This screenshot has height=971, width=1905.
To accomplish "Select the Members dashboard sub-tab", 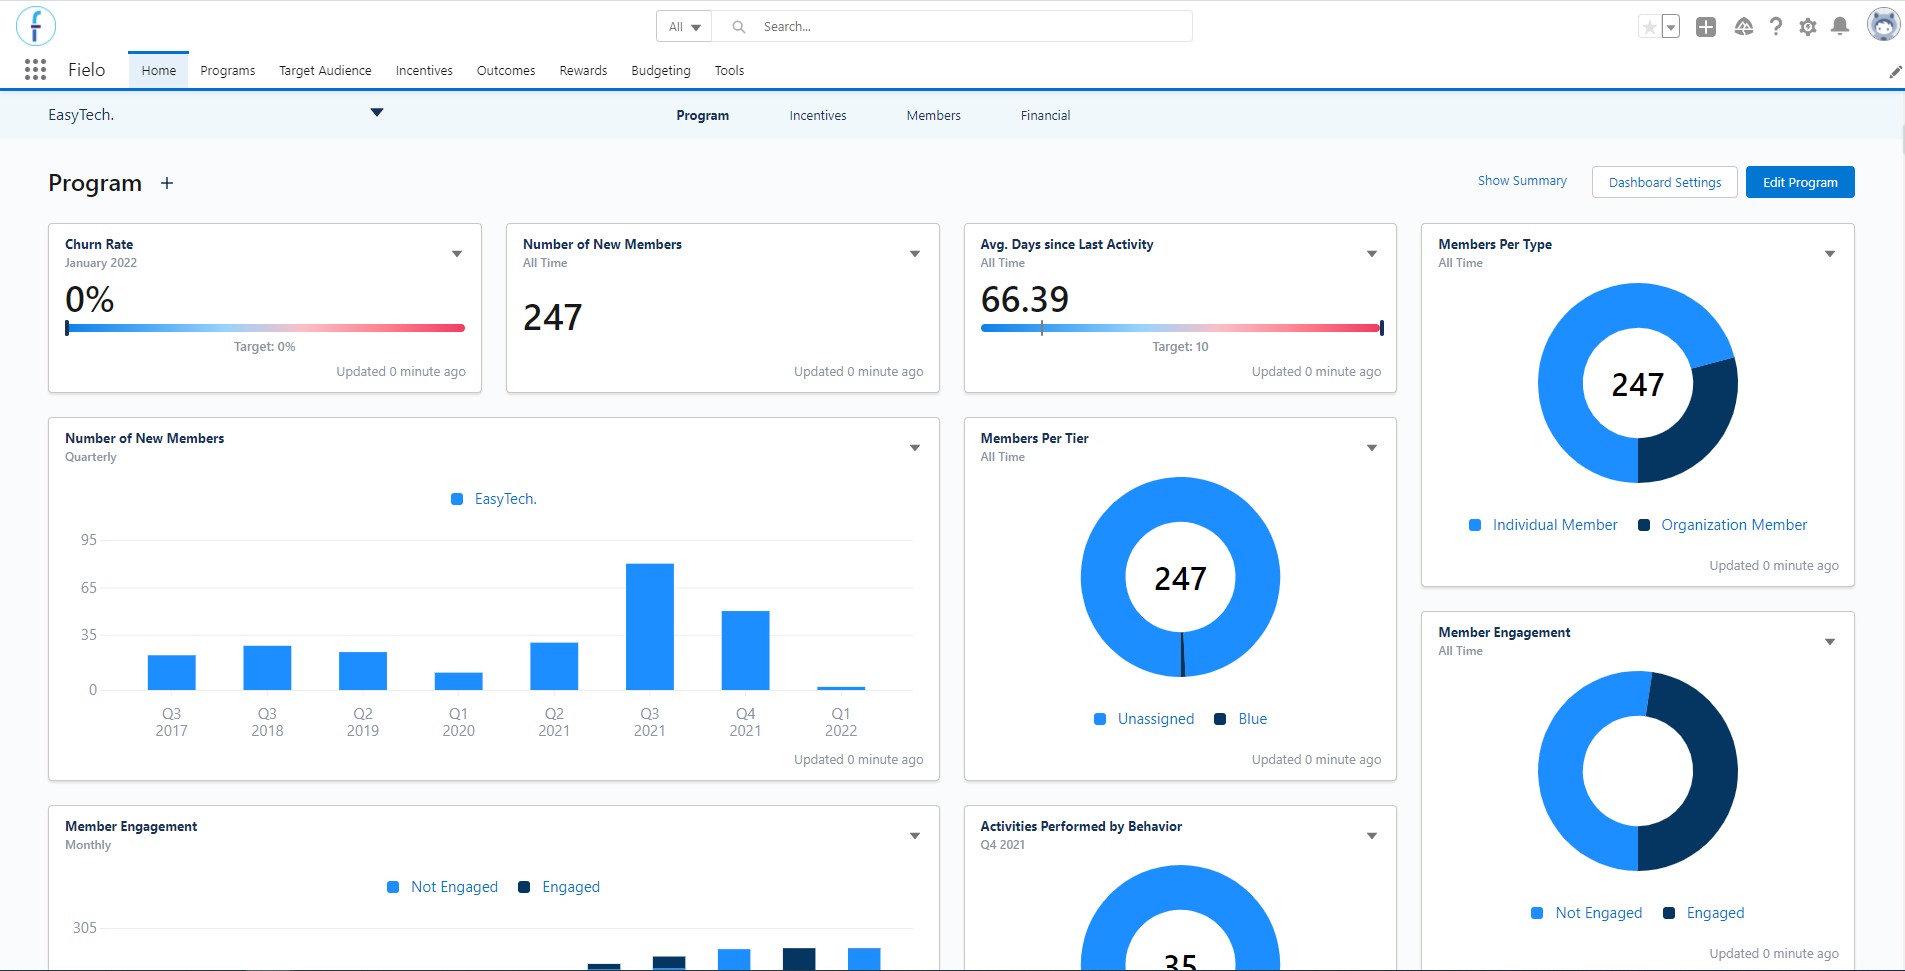I will pos(934,115).
